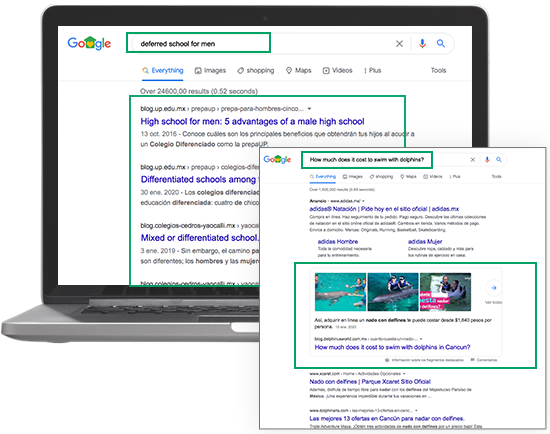This screenshot has height=434, width=550.
Task: Expand the dropdown arrow next to blog.up.edu.mx URL
Action: (x=309, y=109)
